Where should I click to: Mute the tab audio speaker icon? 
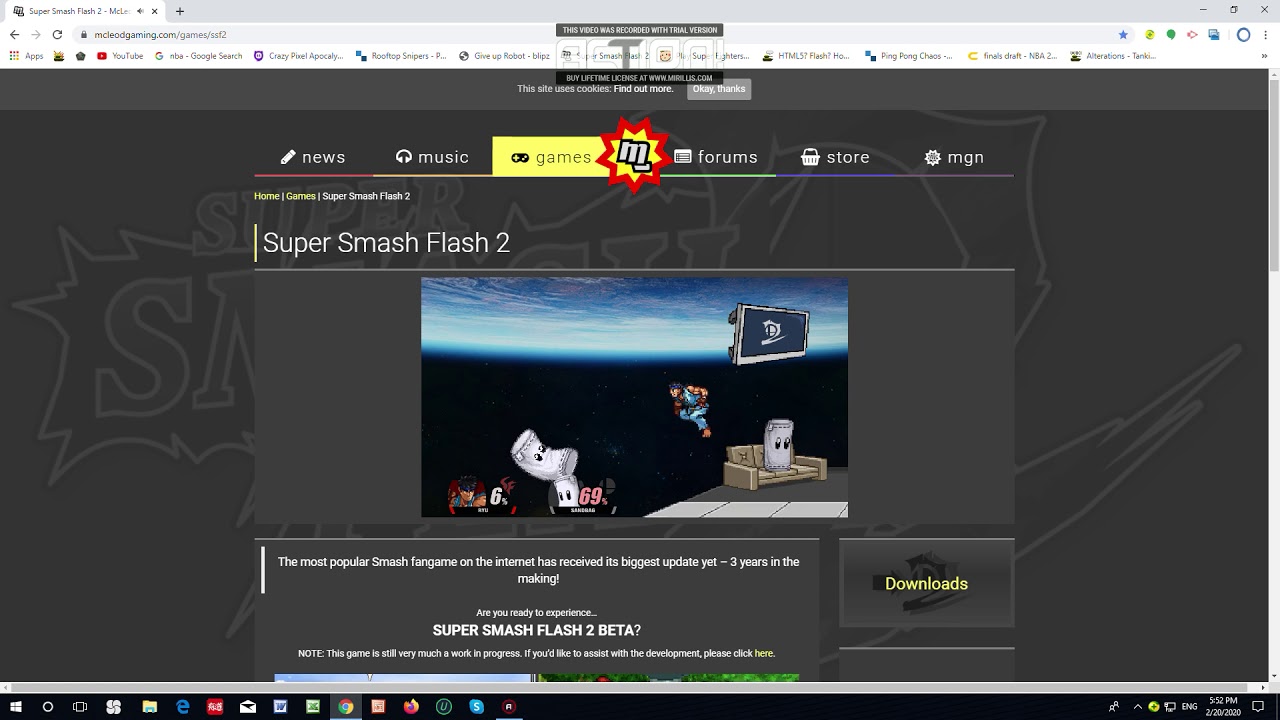click(x=139, y=11)
